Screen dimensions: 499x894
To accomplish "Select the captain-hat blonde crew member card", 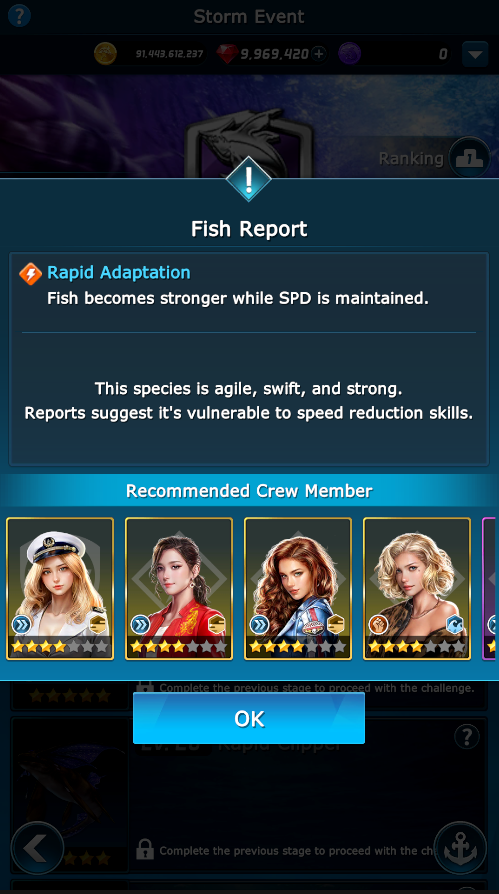I will tap(60, 588).
